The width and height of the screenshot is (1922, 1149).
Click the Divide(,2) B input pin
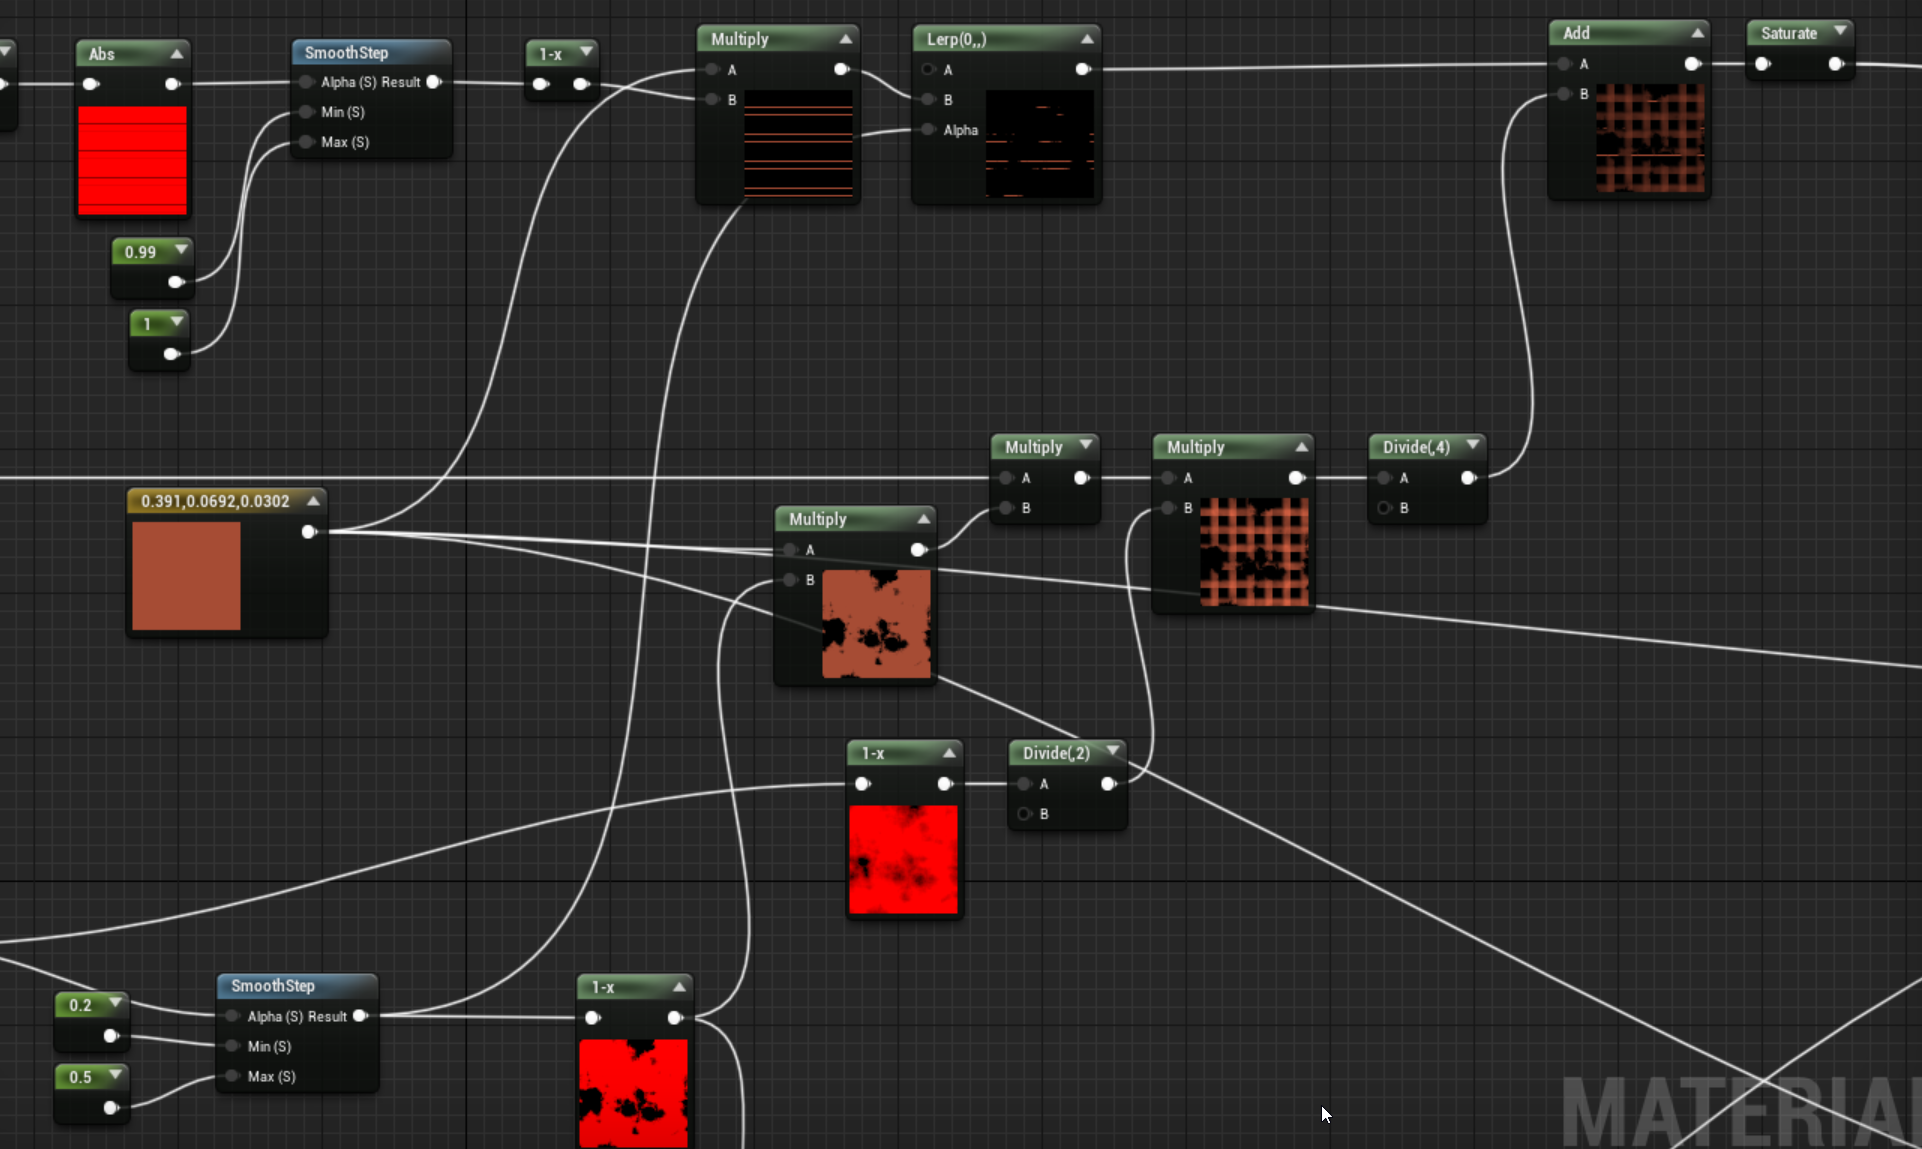1025,814
